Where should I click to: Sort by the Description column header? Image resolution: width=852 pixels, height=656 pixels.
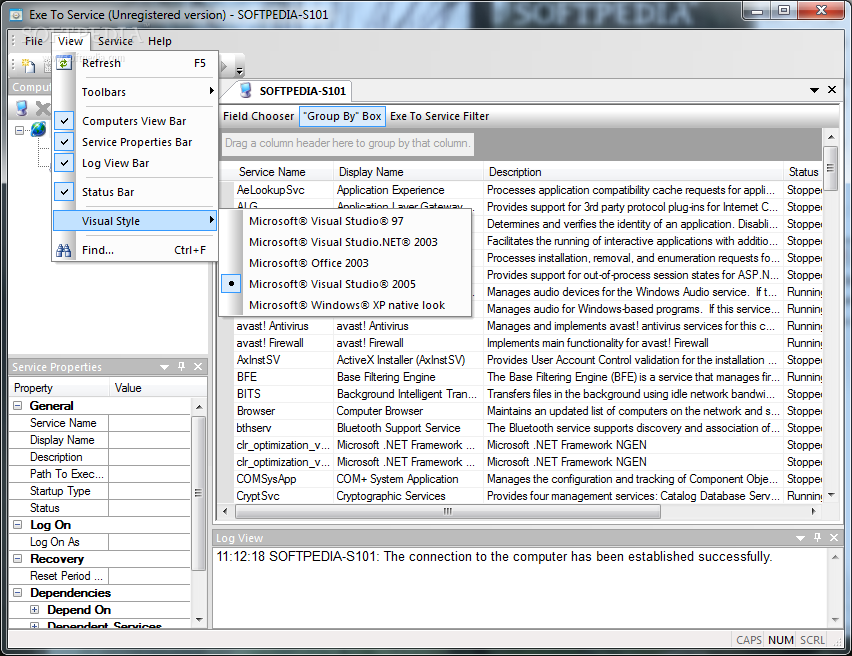tap(633, 172)
